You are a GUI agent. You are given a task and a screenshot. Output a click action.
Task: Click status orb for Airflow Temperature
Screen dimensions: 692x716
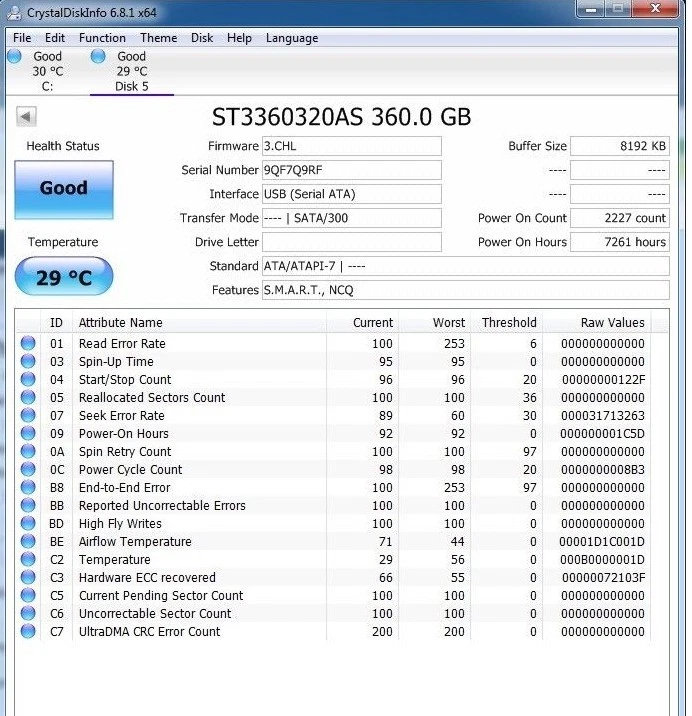pyautogui.click(x=28, y=542)
